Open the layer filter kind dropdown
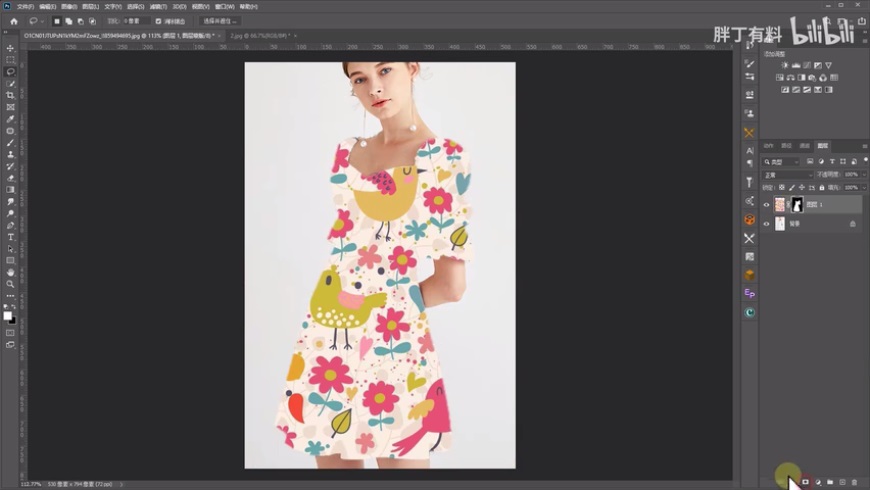The image size is (870, 490). (781, 161)
